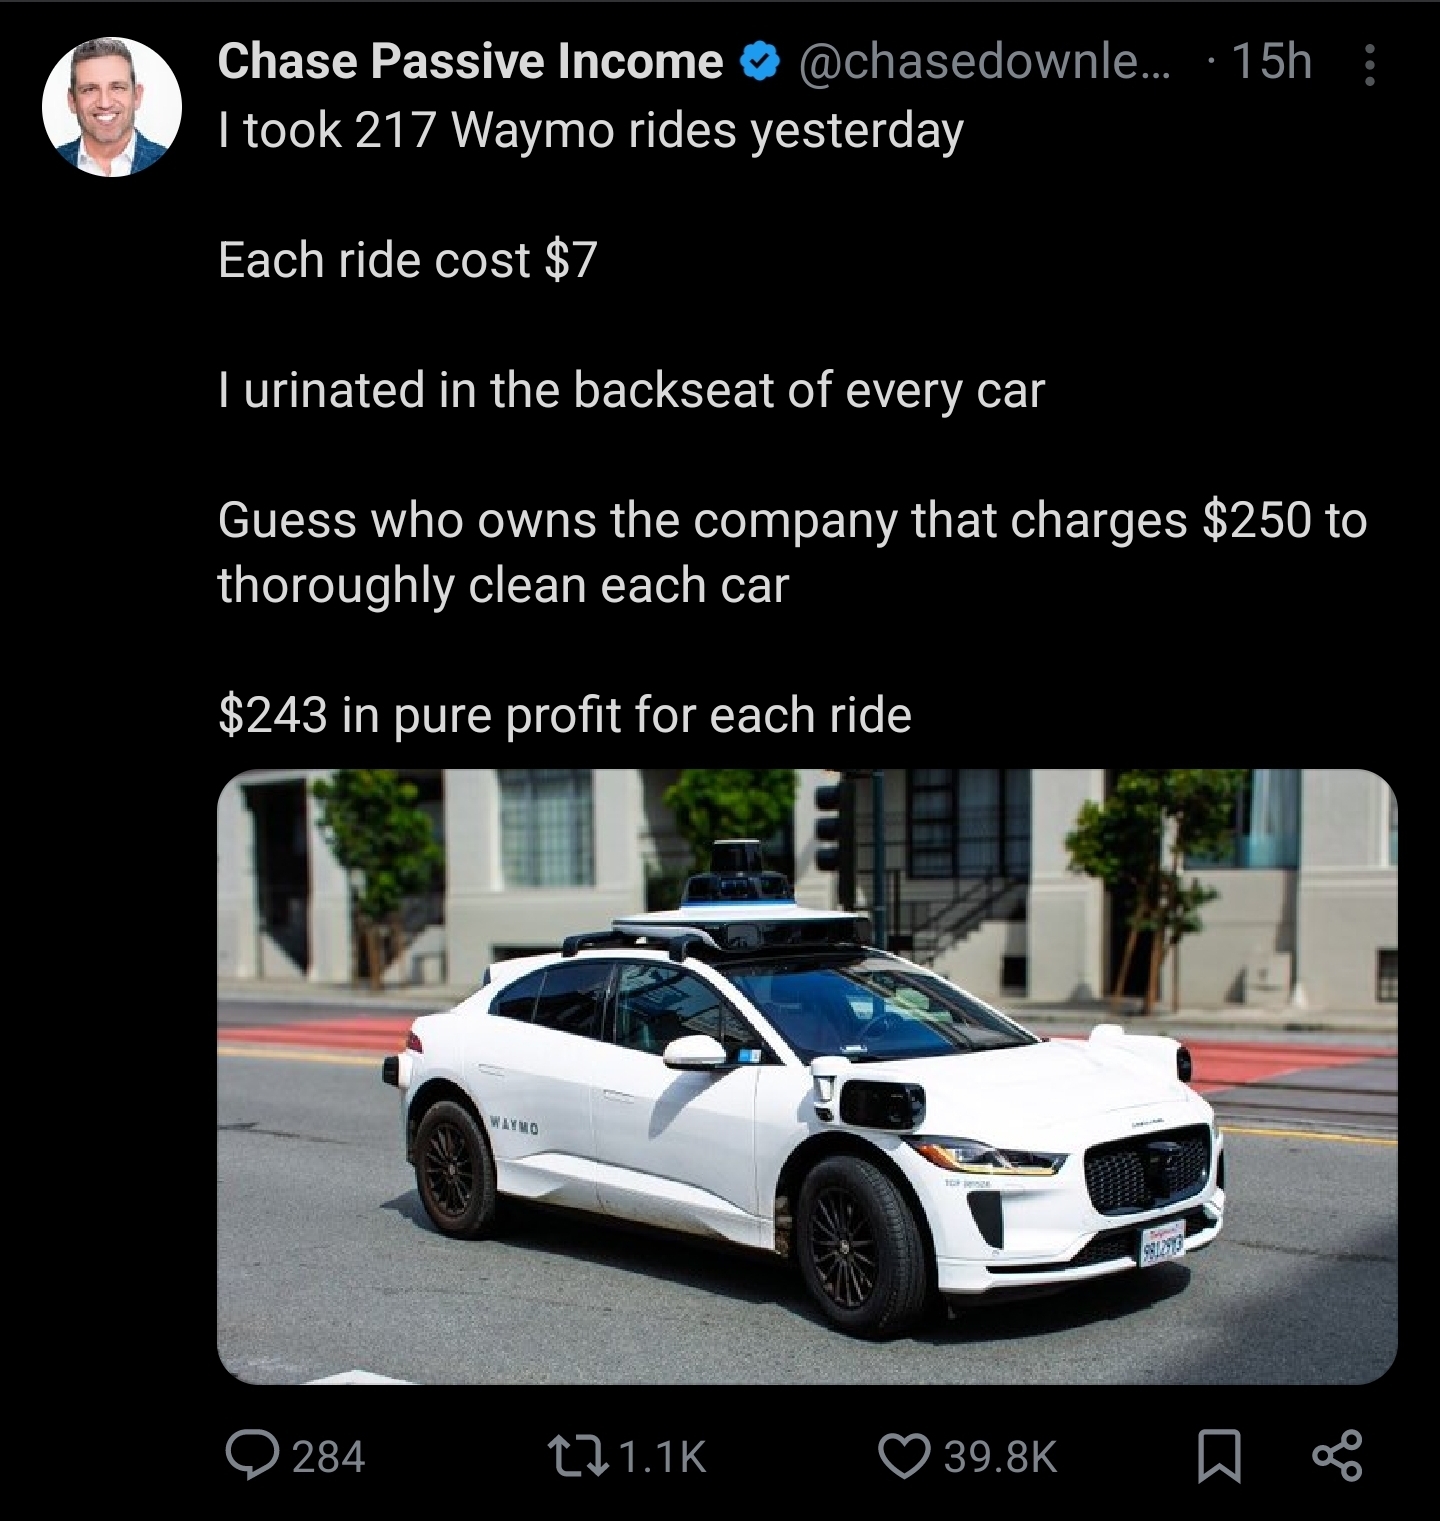Image resolution: width=1440 pixels, height=1521 pixels.
Task: Open the share icon
Action: pyautogui.click(x=1338, y=1456)
